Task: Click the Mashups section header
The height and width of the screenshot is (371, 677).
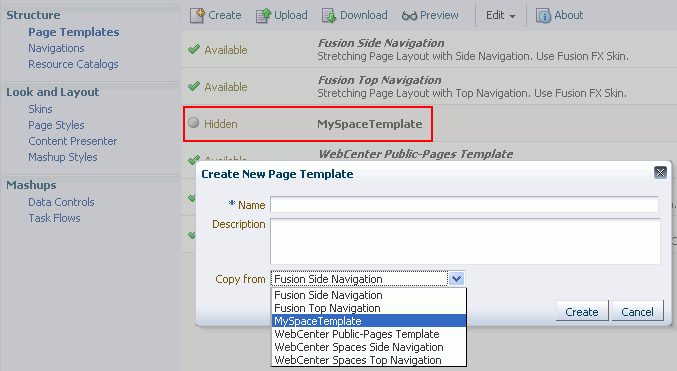Action: click(31, 185)
